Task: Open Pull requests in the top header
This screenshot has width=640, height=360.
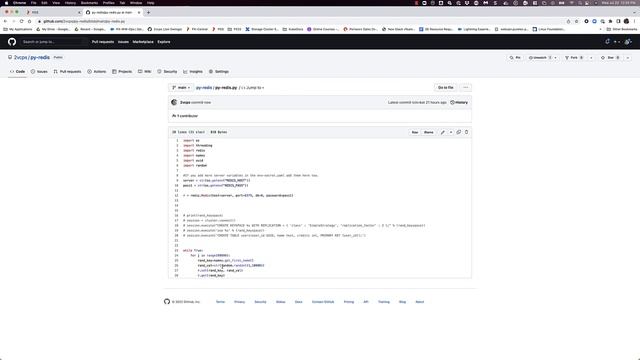Action: point(103,42)
